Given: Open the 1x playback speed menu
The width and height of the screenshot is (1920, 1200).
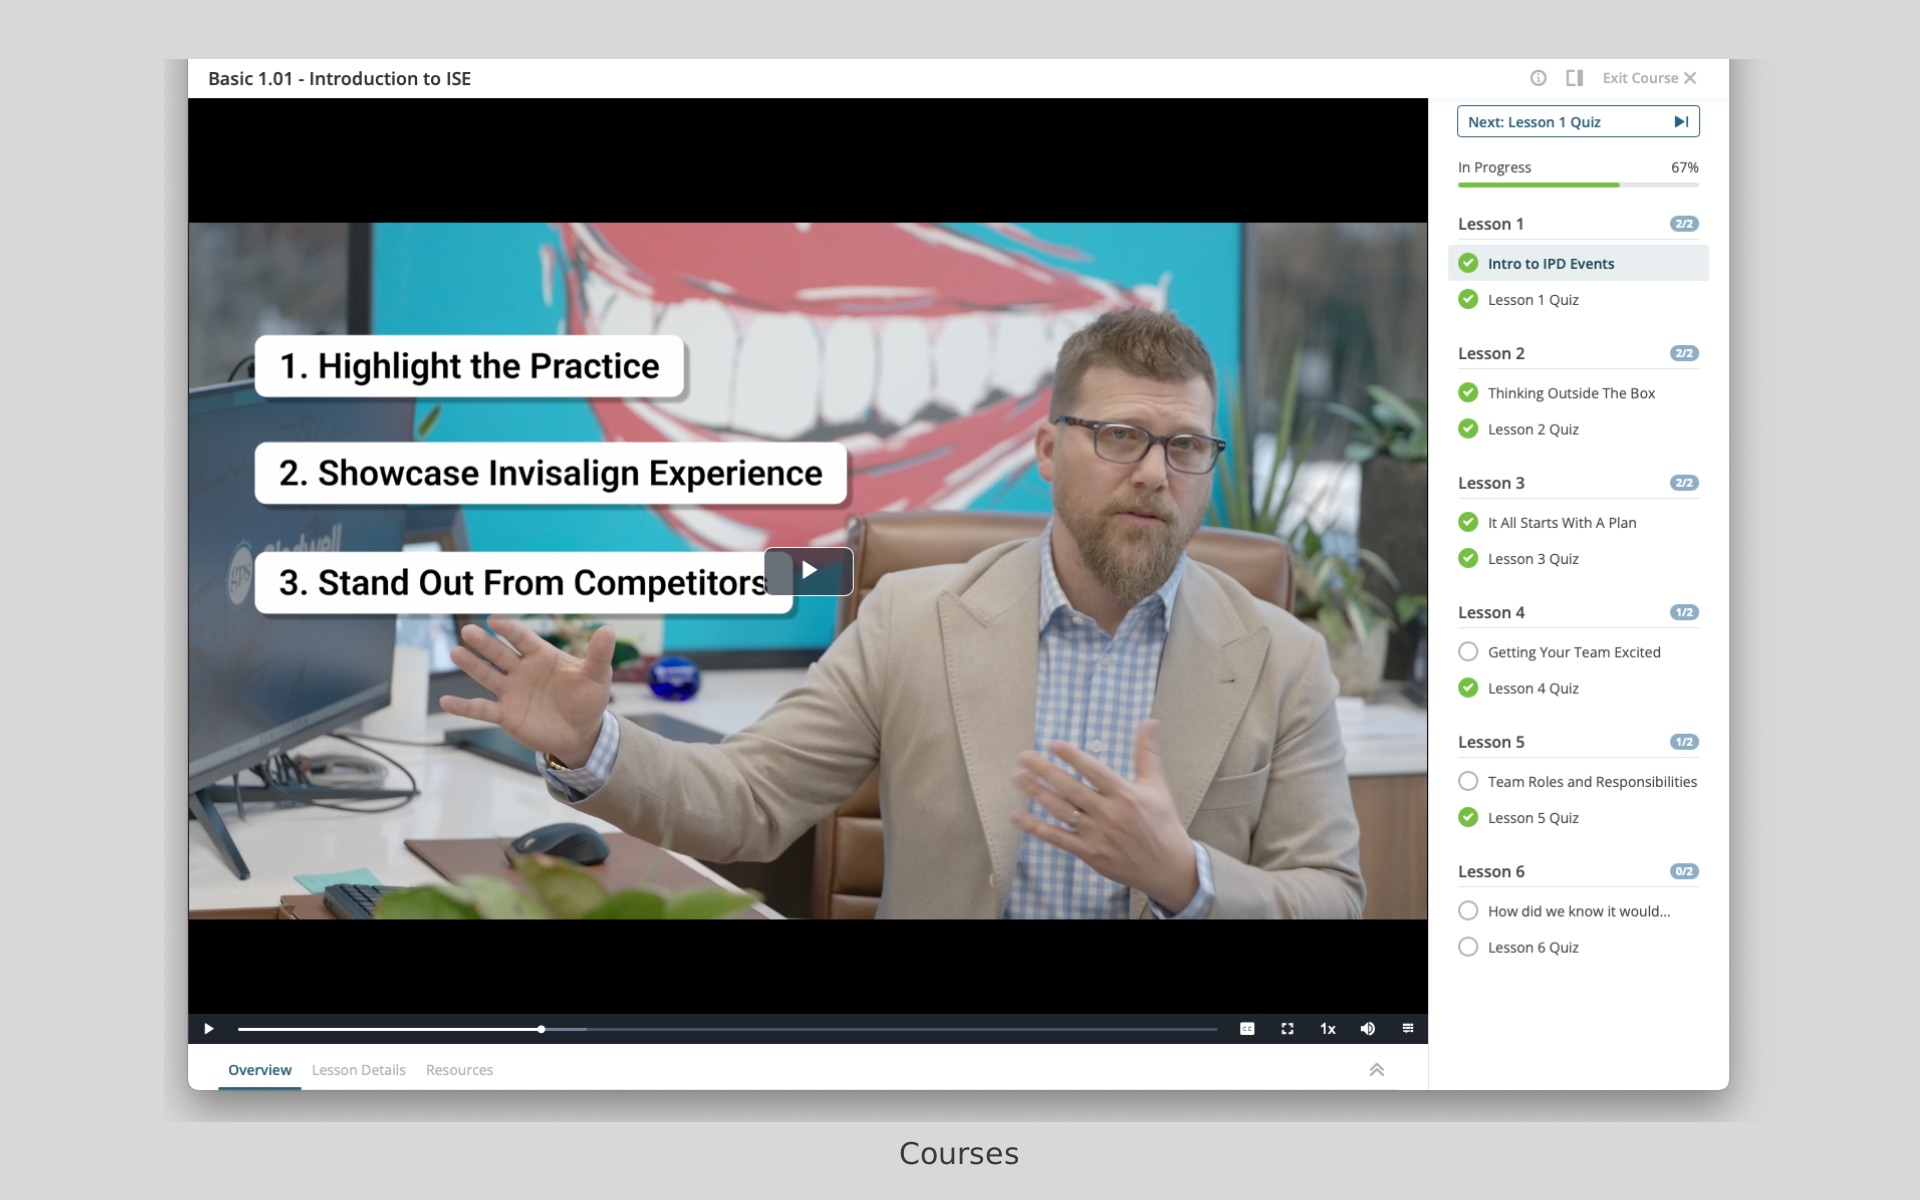Looking at the screenshot, I should point(1327,1028).
